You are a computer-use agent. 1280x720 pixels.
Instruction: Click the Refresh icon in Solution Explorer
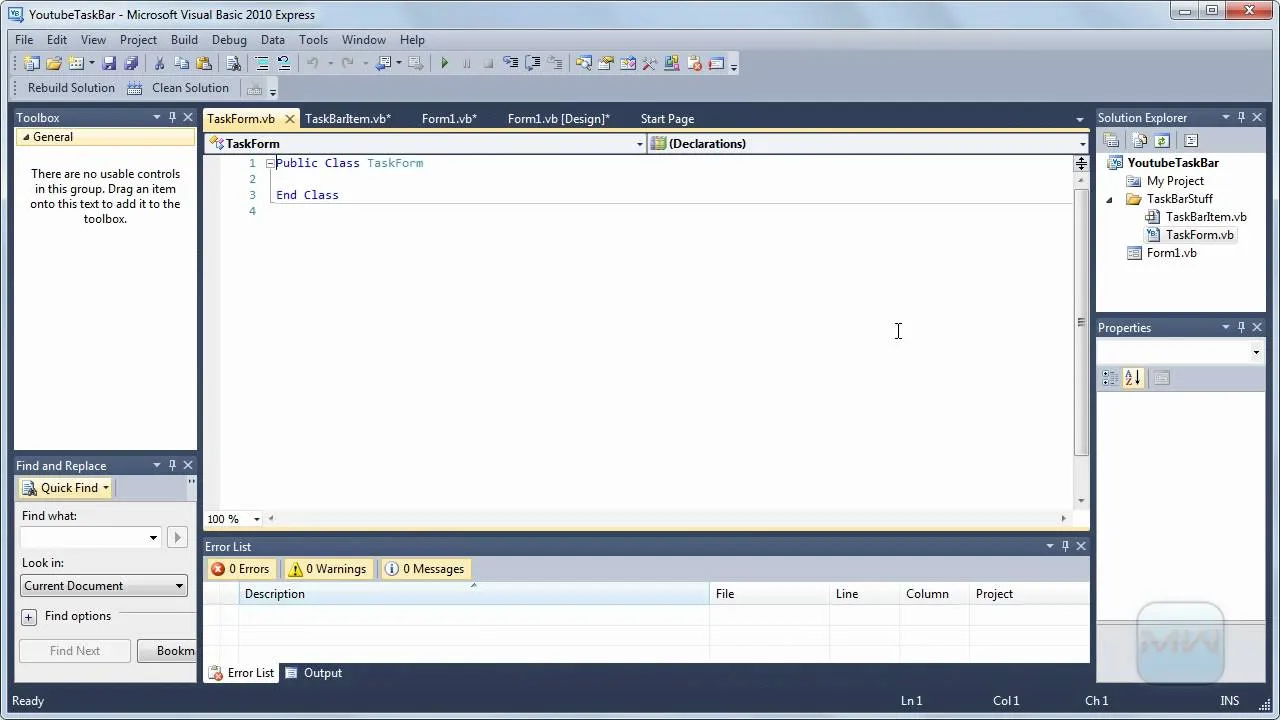(x=1162, y=141)
